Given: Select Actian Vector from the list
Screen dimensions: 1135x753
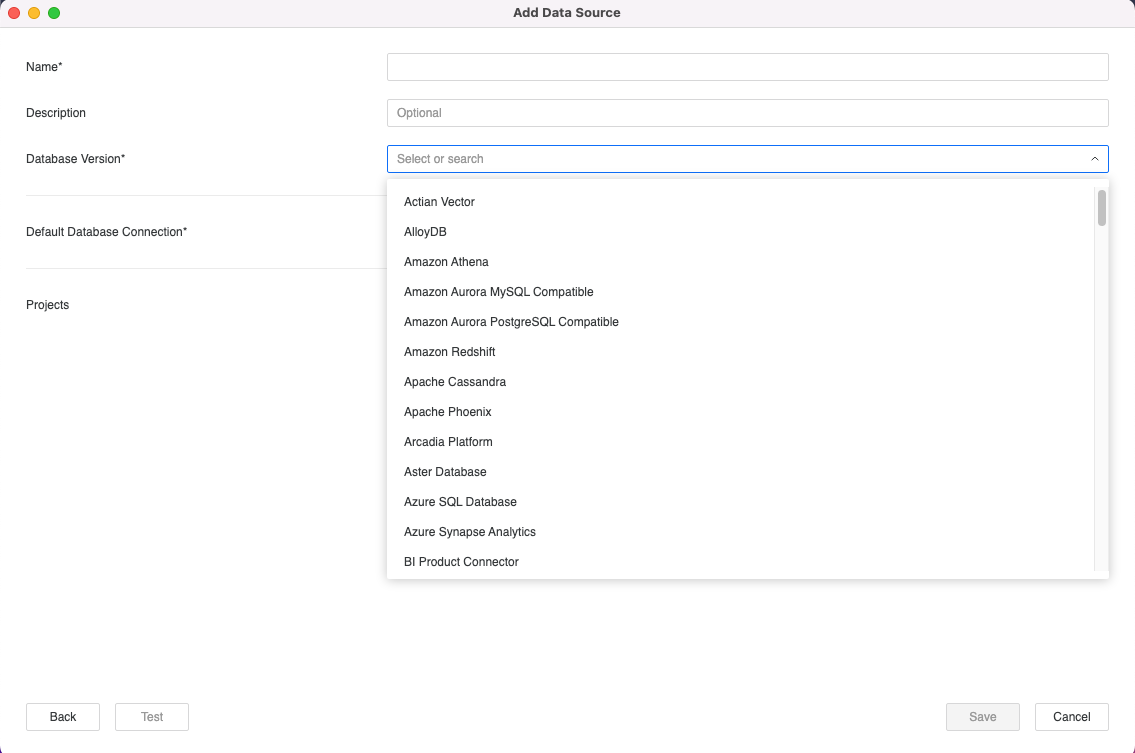Looking at the screenshot, I should [439, 202].
